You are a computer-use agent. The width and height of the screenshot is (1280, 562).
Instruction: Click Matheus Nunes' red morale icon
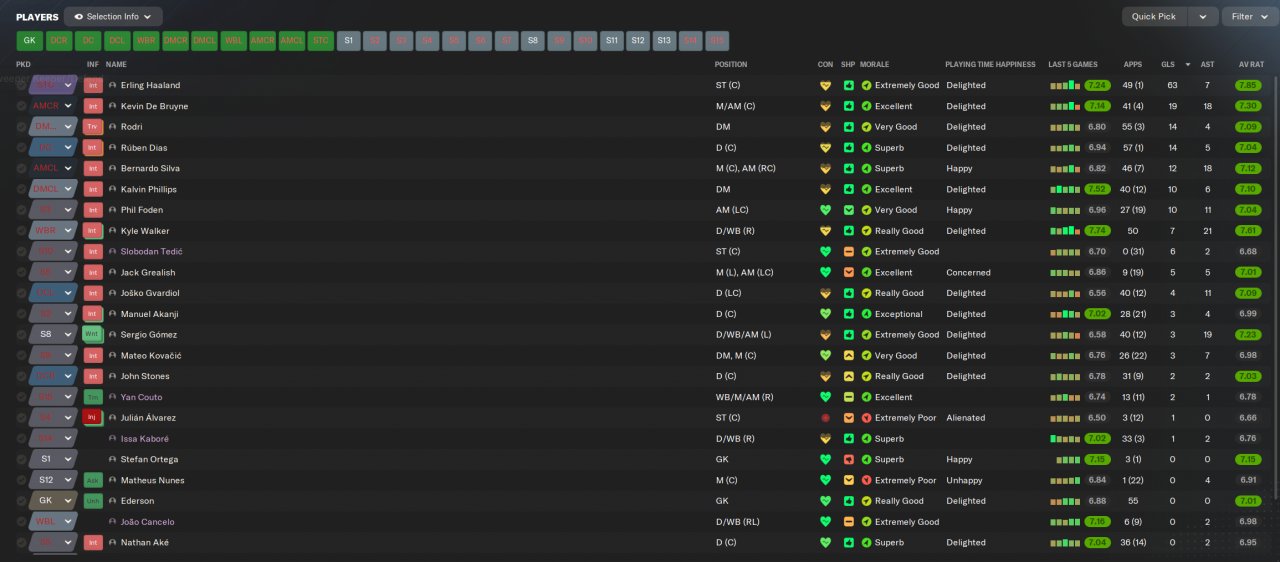[866, 480]
